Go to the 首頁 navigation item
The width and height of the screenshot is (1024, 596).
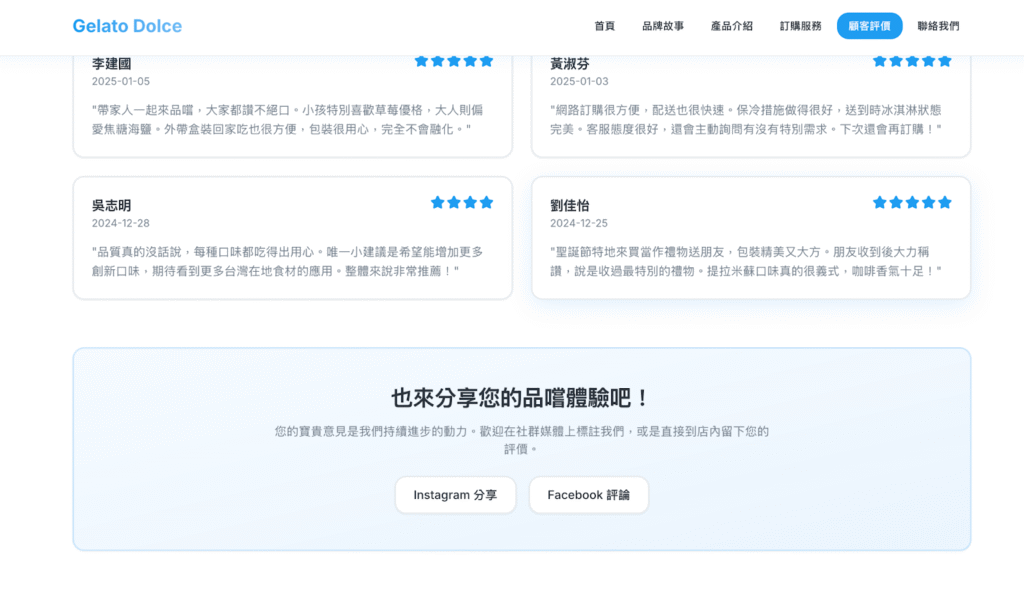tap(604, 26)
